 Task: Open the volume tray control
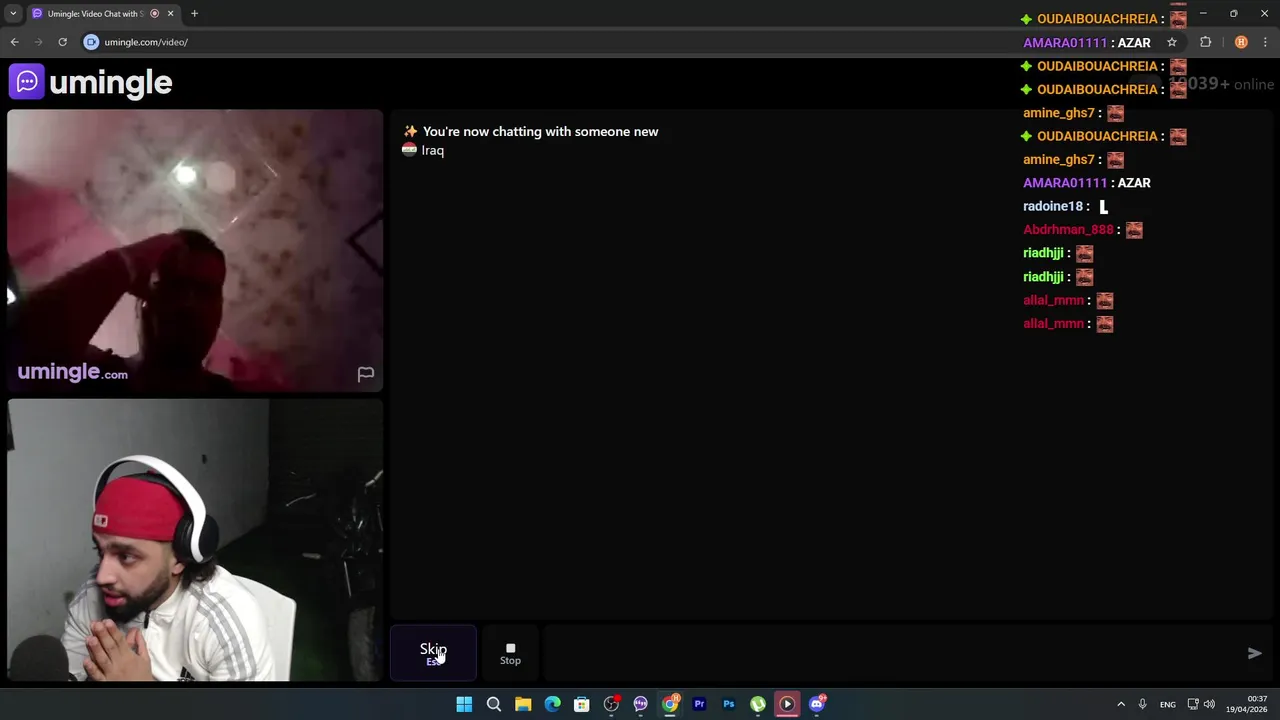[x=1209, y=704]
